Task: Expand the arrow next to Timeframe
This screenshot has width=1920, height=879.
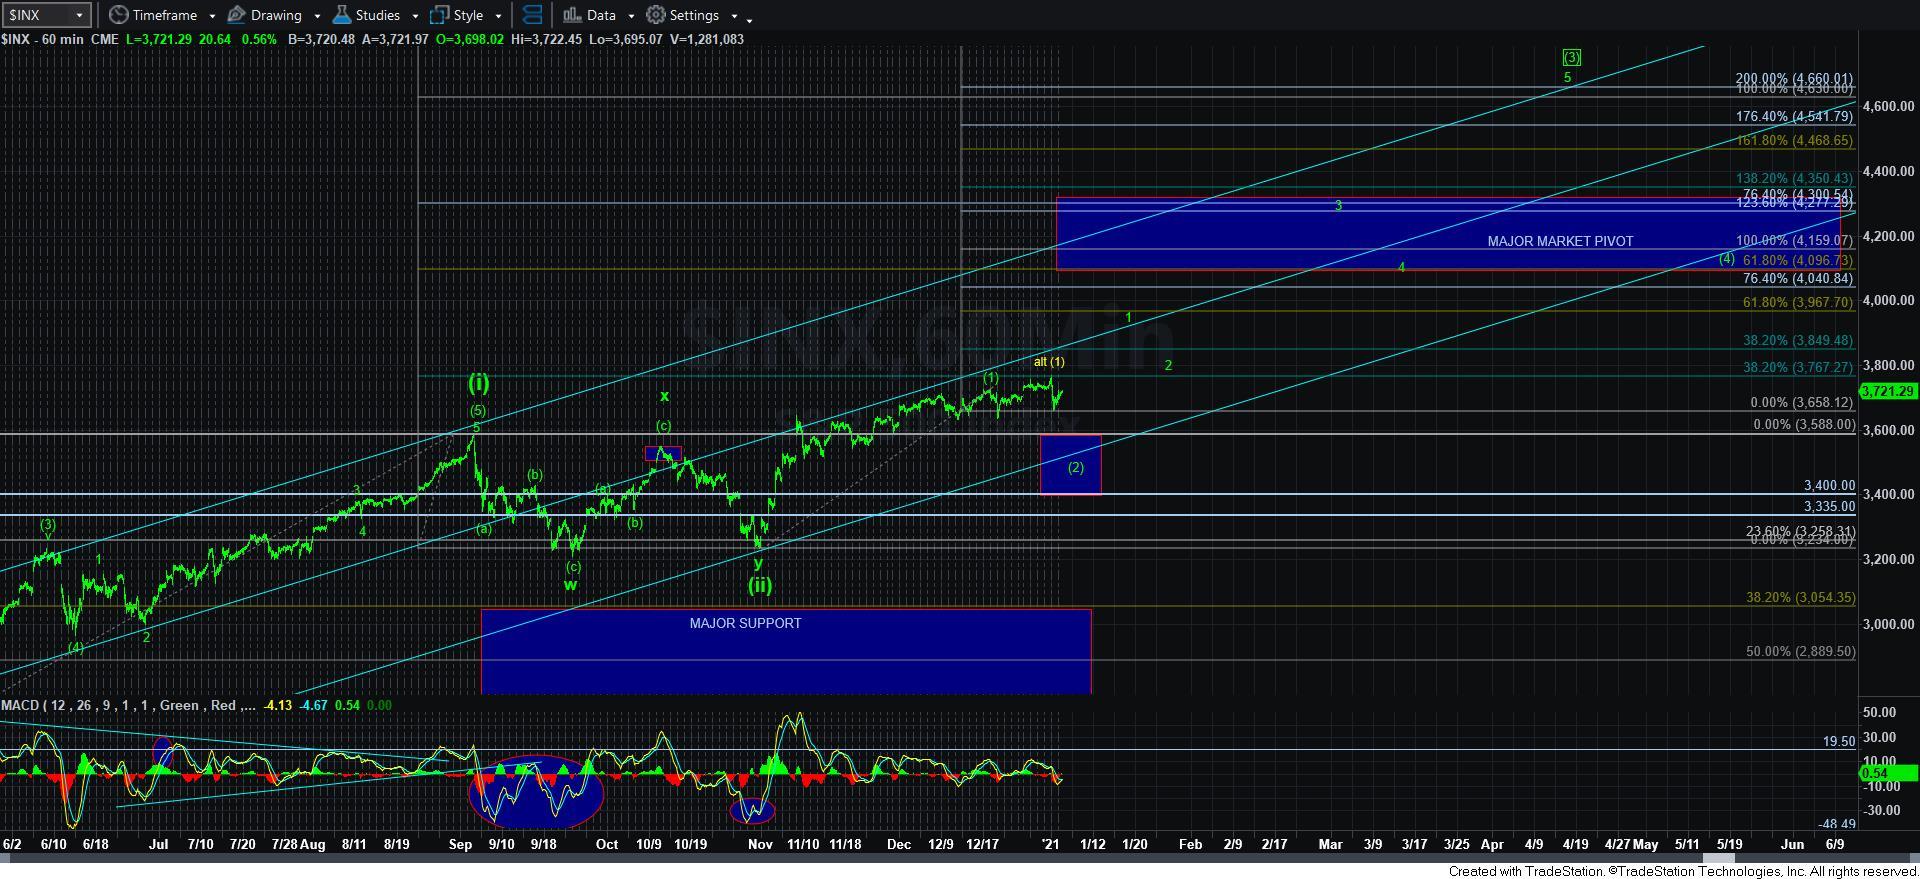Action: pos(212,16)
